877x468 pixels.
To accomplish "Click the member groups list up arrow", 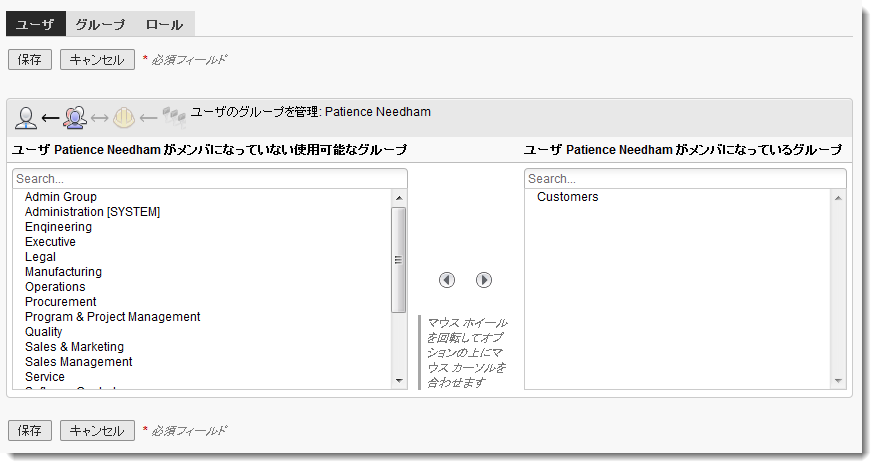I will pos(838,198).
